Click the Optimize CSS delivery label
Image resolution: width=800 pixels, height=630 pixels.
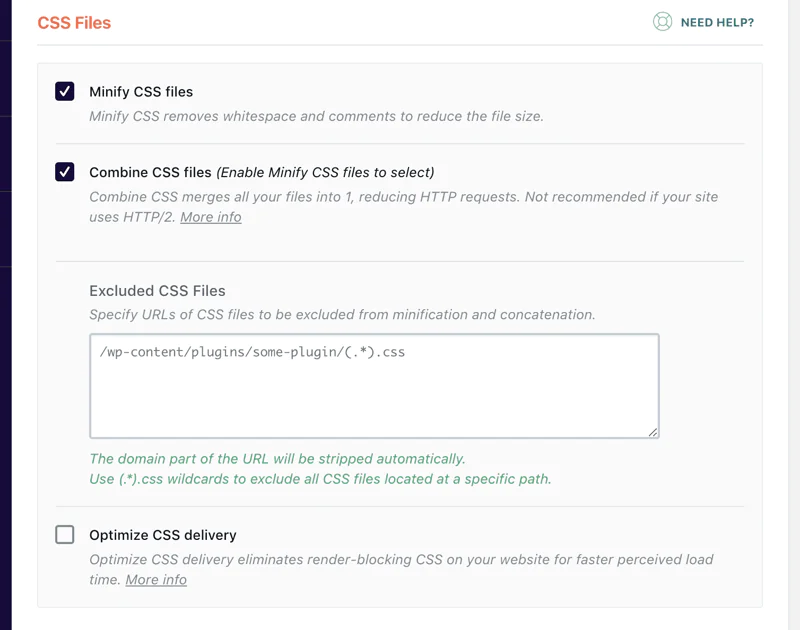coord(163,535)
